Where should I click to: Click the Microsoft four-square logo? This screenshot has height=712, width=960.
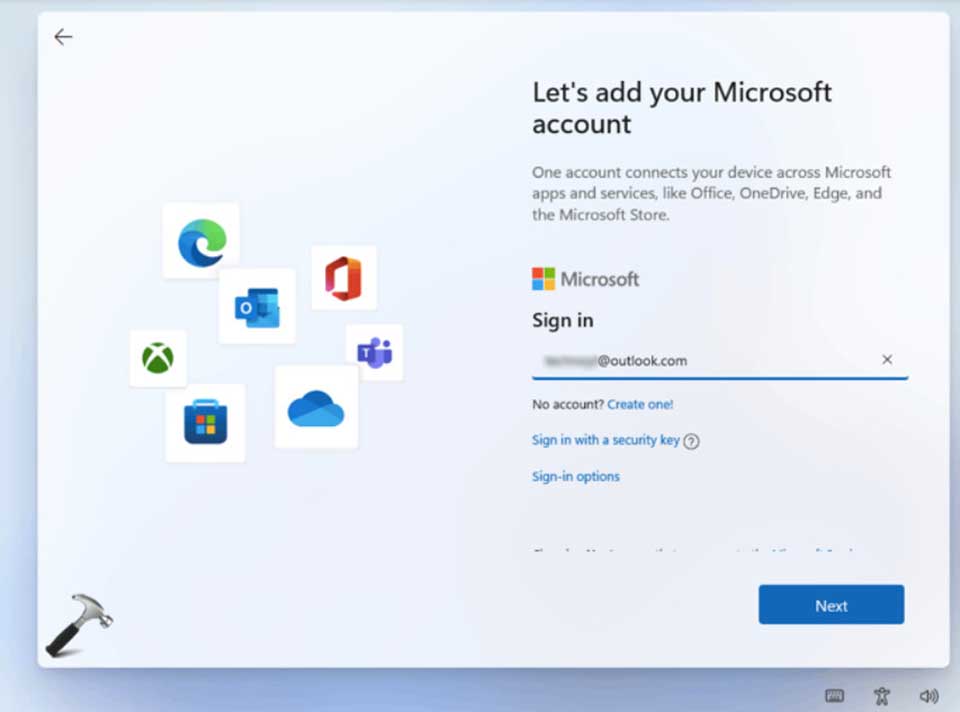pyautogui.click(x=542, y=279)
